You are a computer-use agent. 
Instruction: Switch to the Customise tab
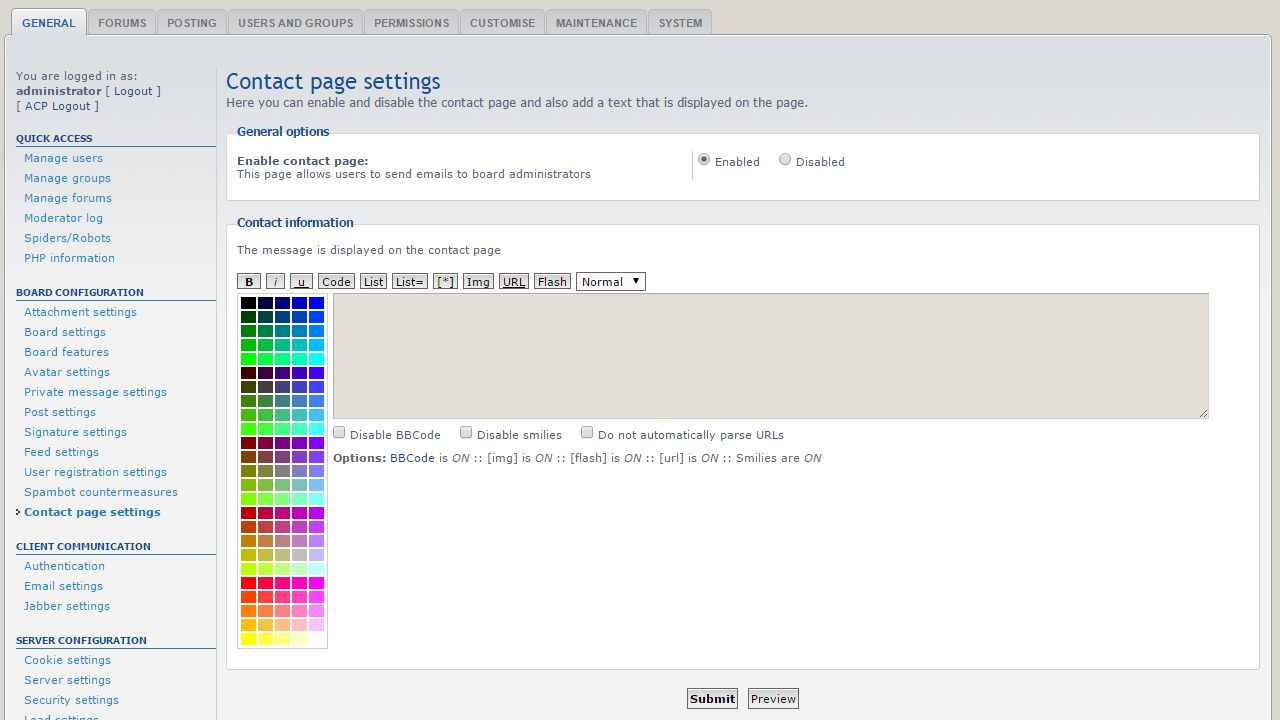(x=502, y=23)
